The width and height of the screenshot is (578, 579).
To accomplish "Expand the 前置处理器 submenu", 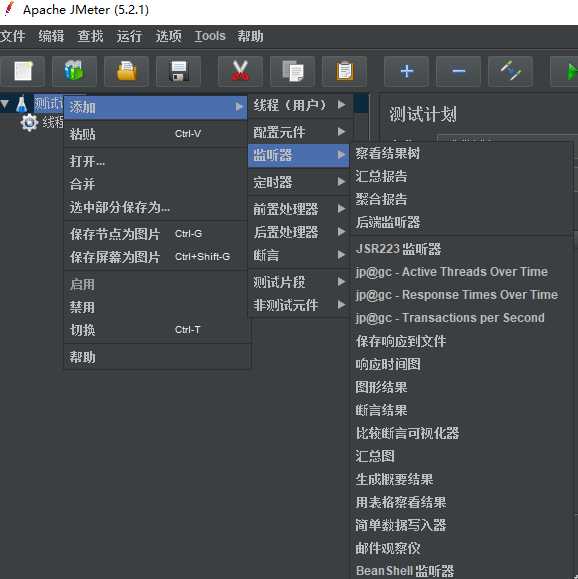I will (299, 209).
